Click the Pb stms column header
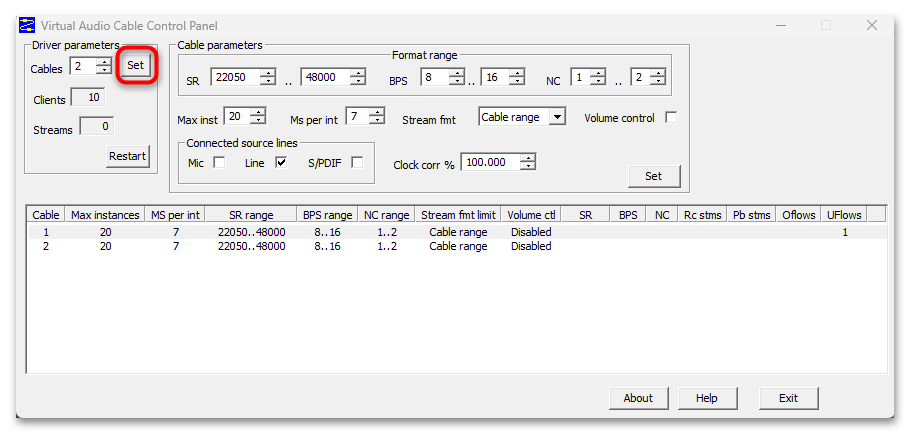This screenshot has height=434, width=910. click(752, 215)
